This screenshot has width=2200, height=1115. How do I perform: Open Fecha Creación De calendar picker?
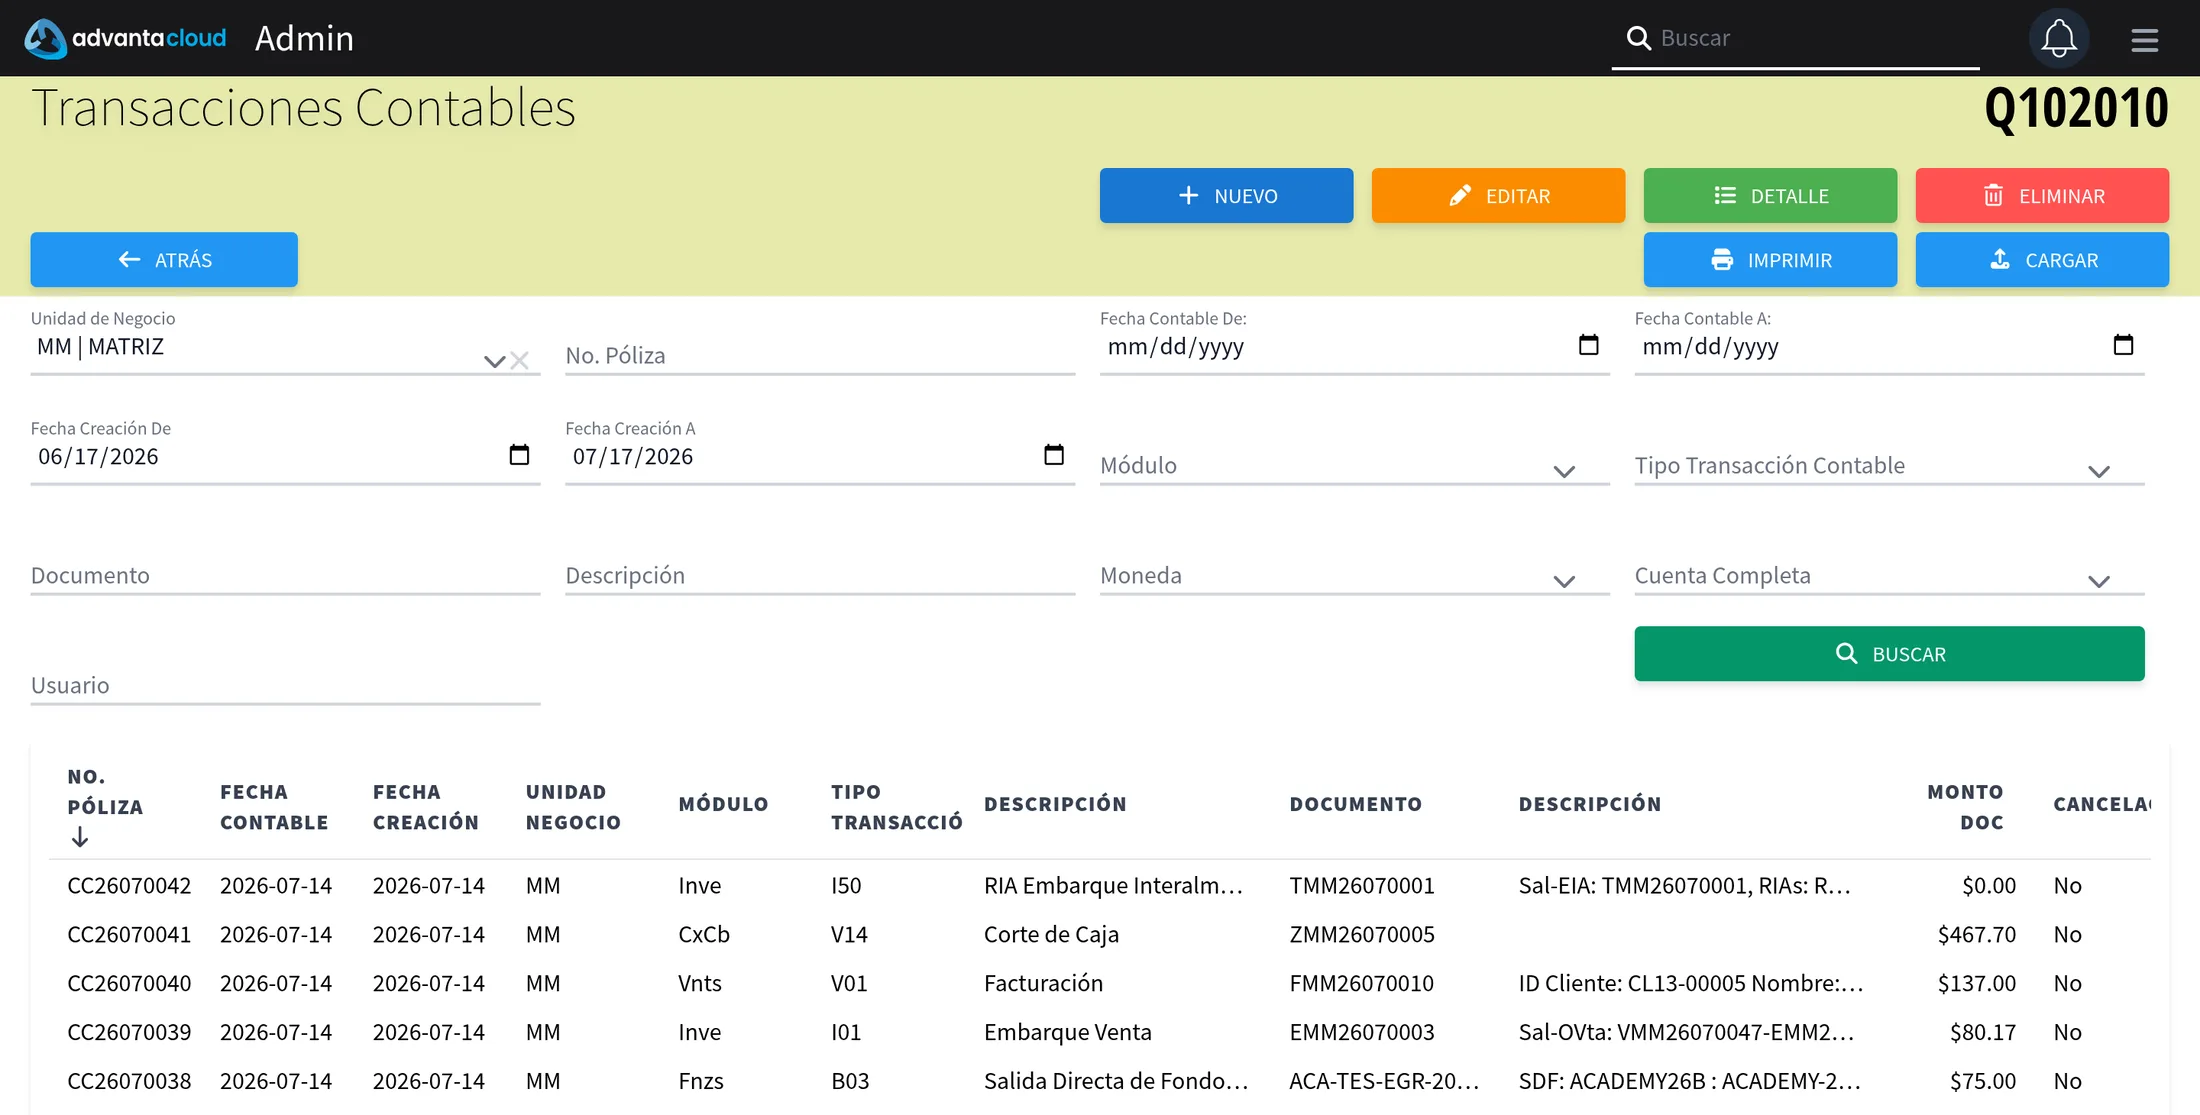click(519, 455)
